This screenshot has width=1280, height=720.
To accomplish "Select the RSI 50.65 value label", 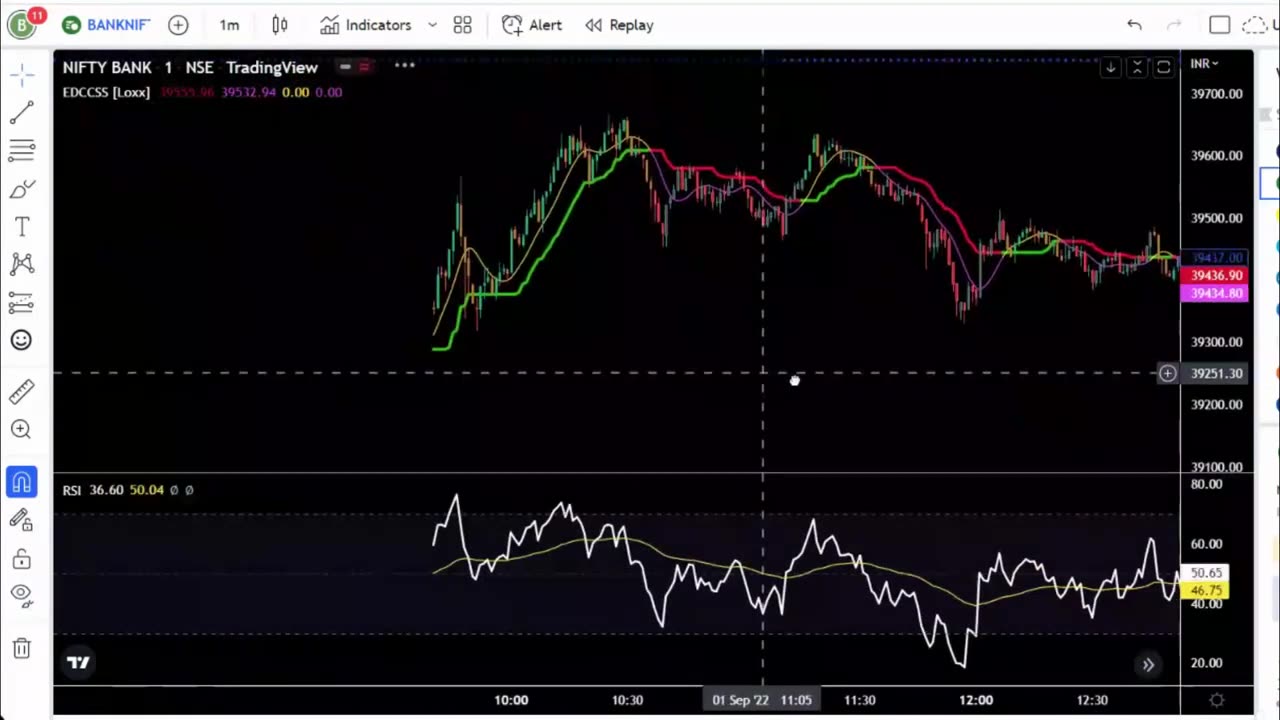I will (x=1205, y=573).
